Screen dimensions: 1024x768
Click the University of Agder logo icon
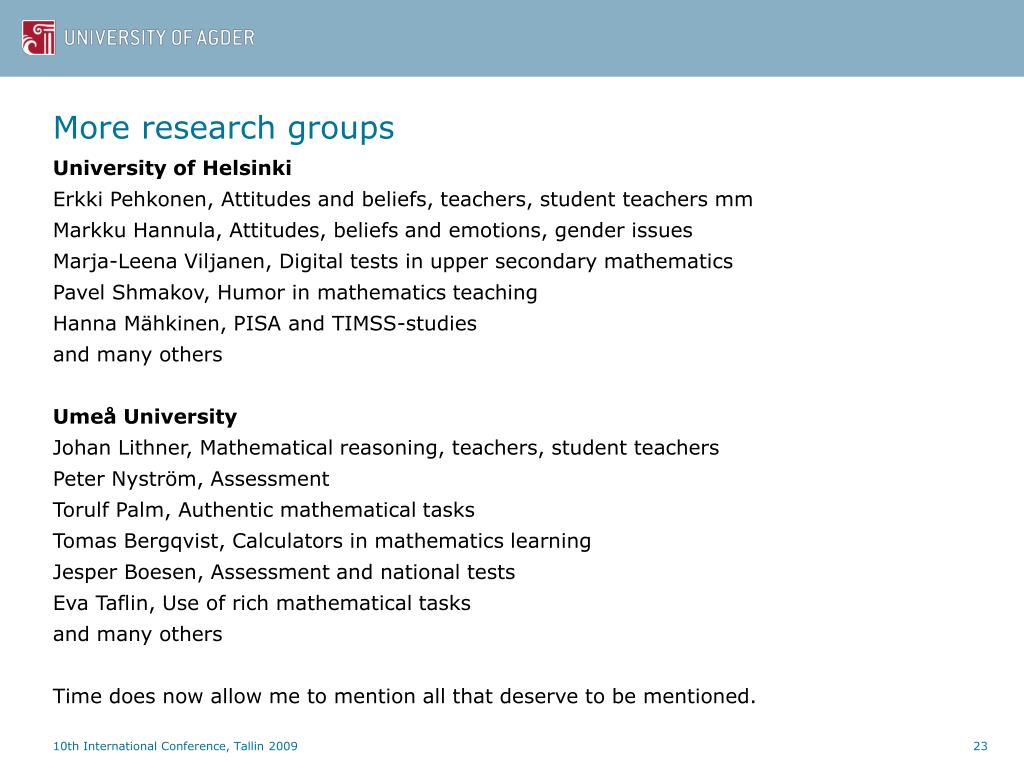39,37
